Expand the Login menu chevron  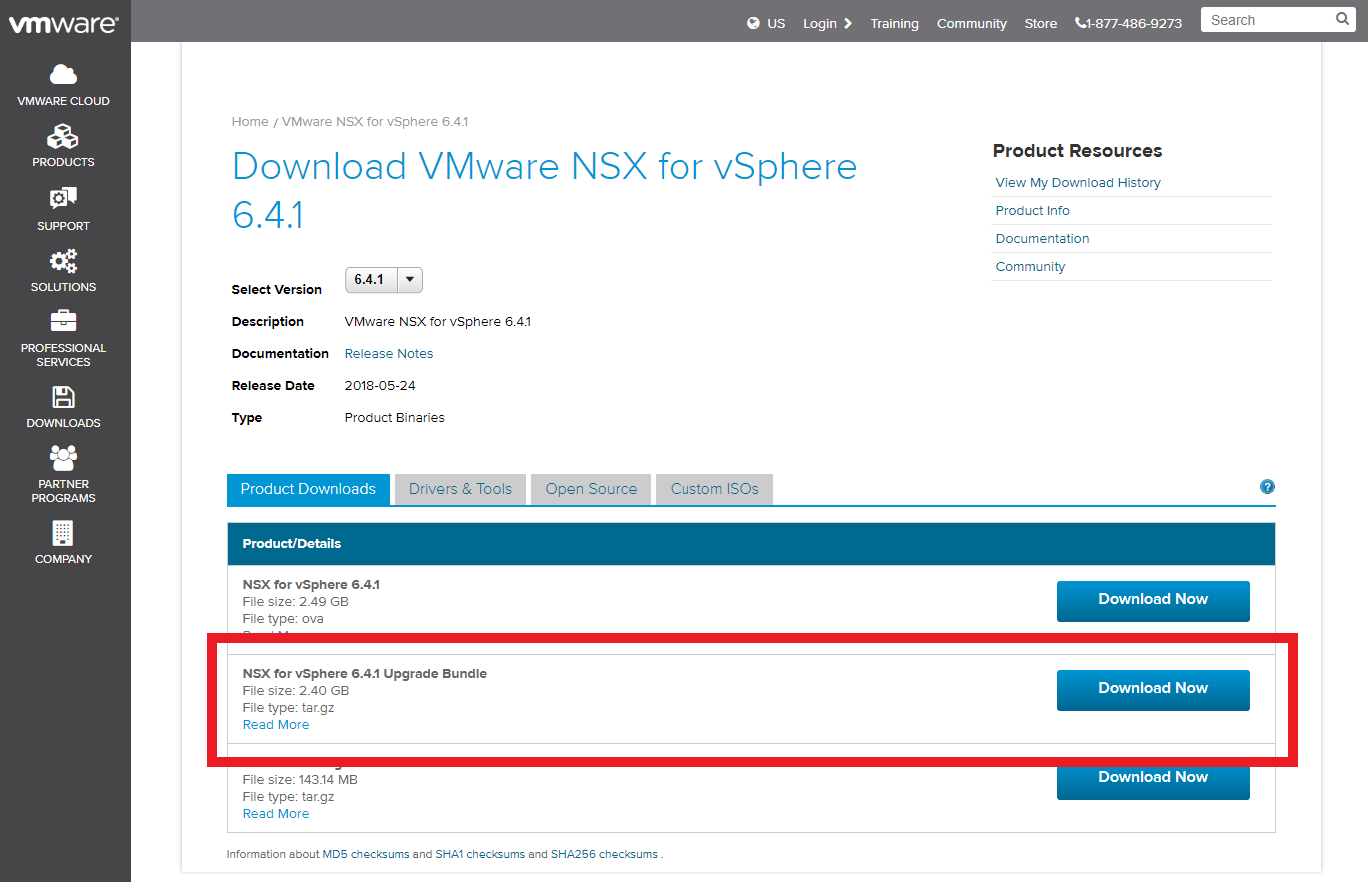click(845, 23)
